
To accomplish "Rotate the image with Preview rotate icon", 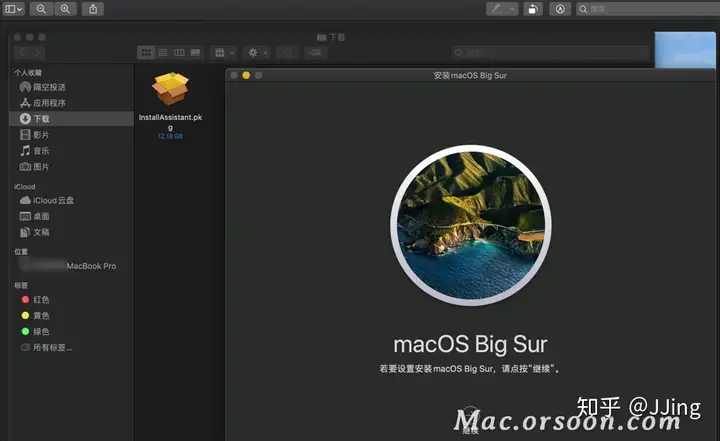I will coord(533,9).
